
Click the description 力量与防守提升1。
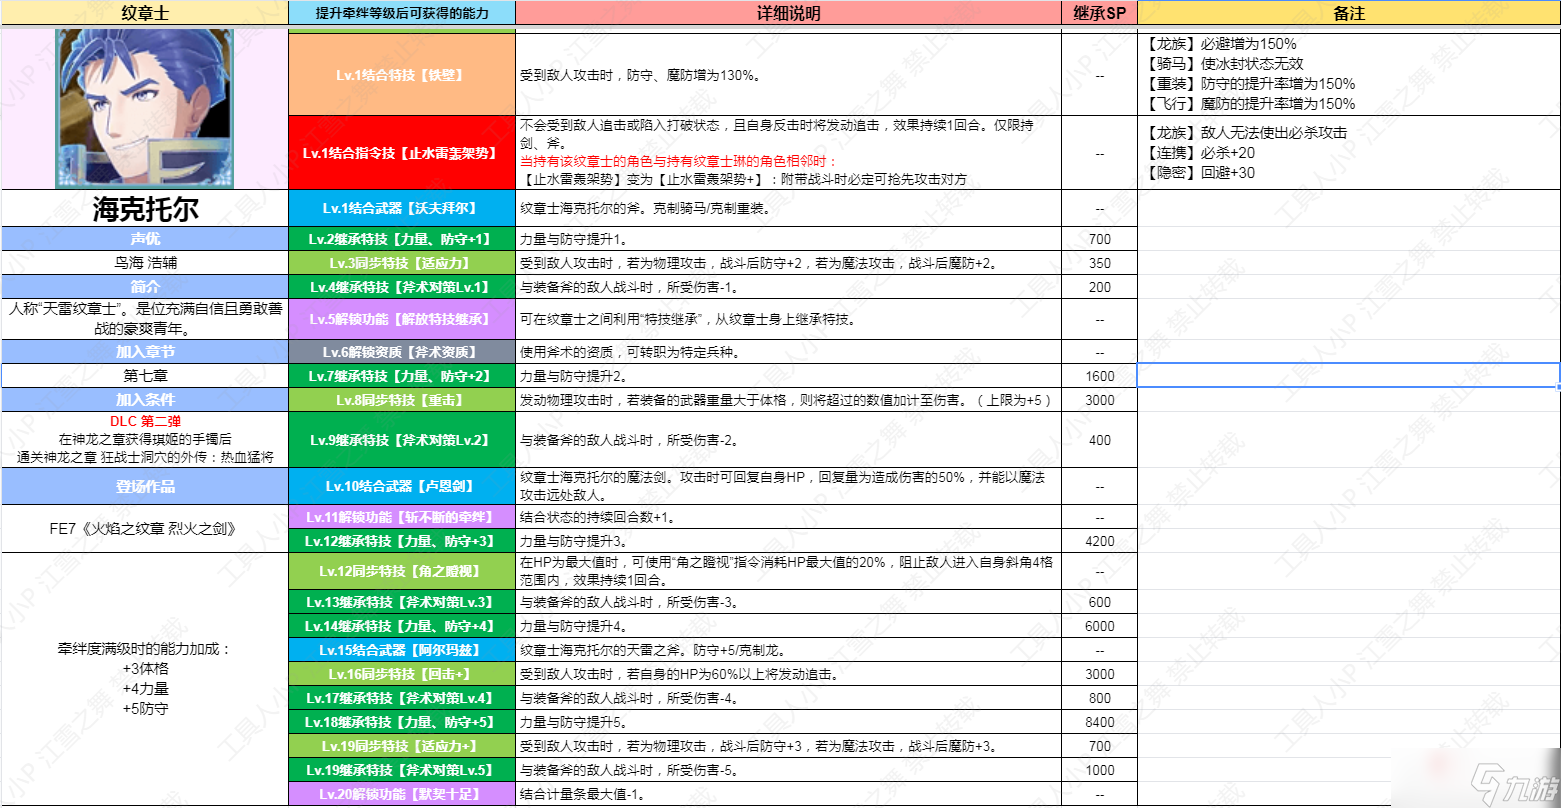(575, 239)
